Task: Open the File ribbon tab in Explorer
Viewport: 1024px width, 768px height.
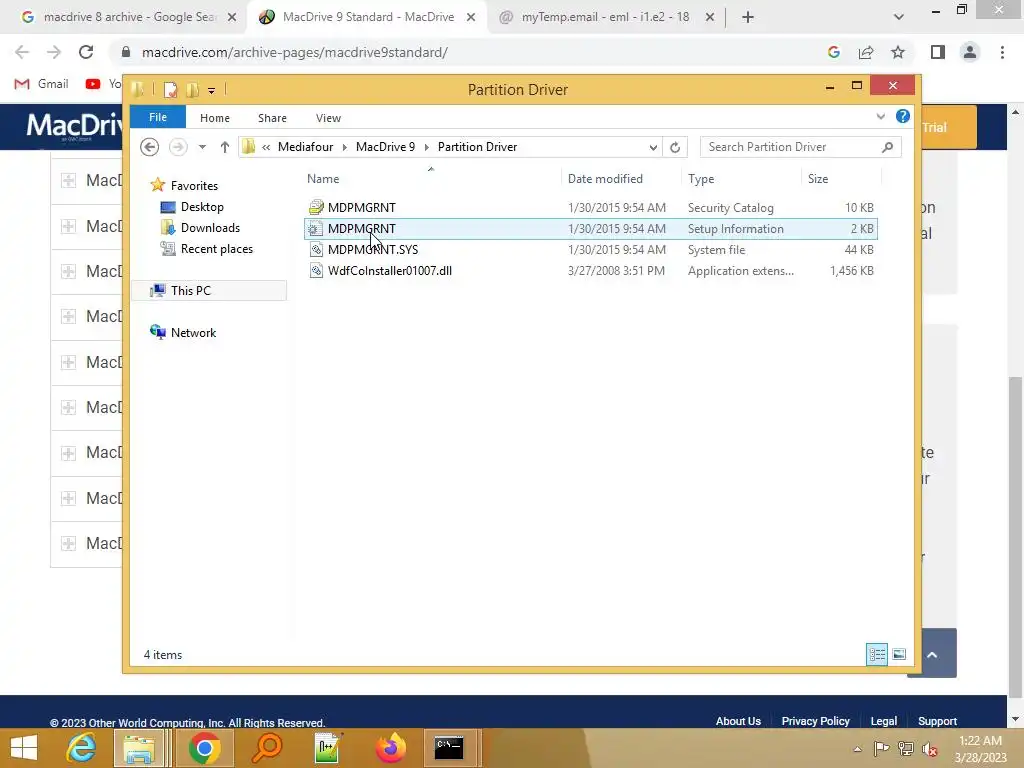Action: point(157,117)
